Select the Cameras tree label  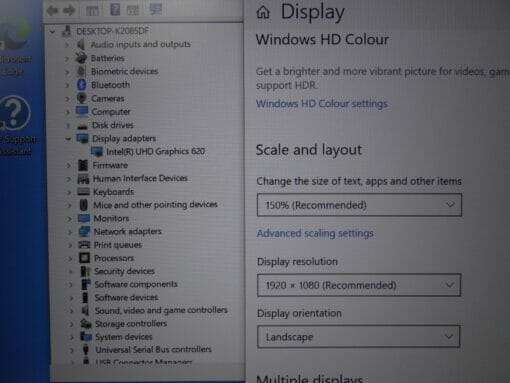coord(107,98)
